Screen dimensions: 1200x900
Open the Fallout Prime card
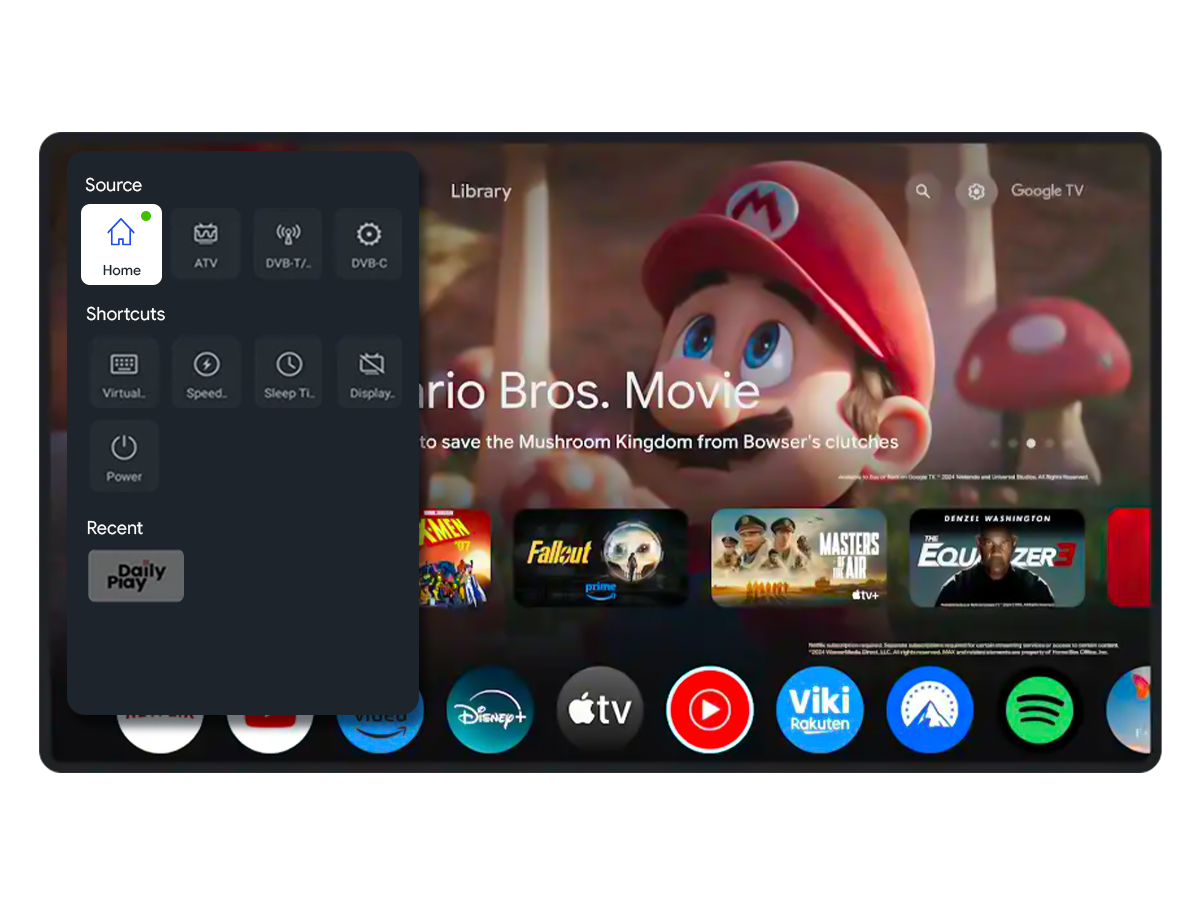[x=601, y=558]
